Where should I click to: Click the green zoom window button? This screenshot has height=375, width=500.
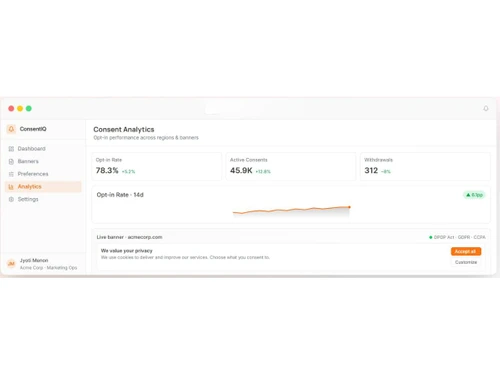pos(29,108)
